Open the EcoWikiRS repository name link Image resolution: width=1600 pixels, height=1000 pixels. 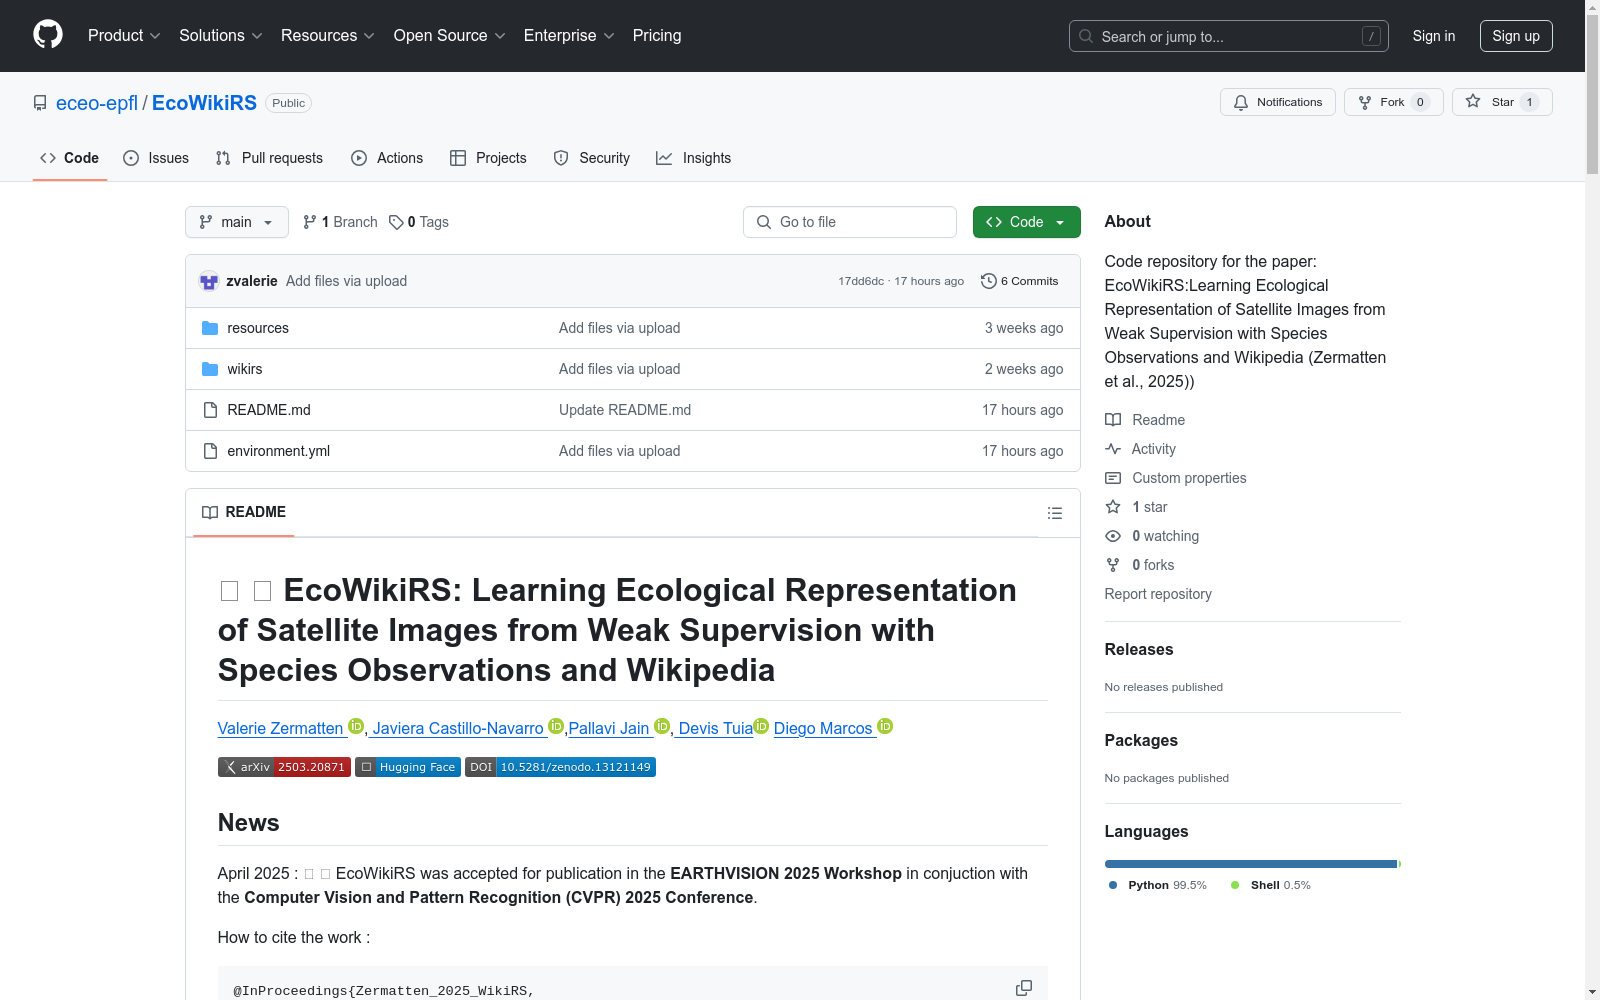[204, 103]
